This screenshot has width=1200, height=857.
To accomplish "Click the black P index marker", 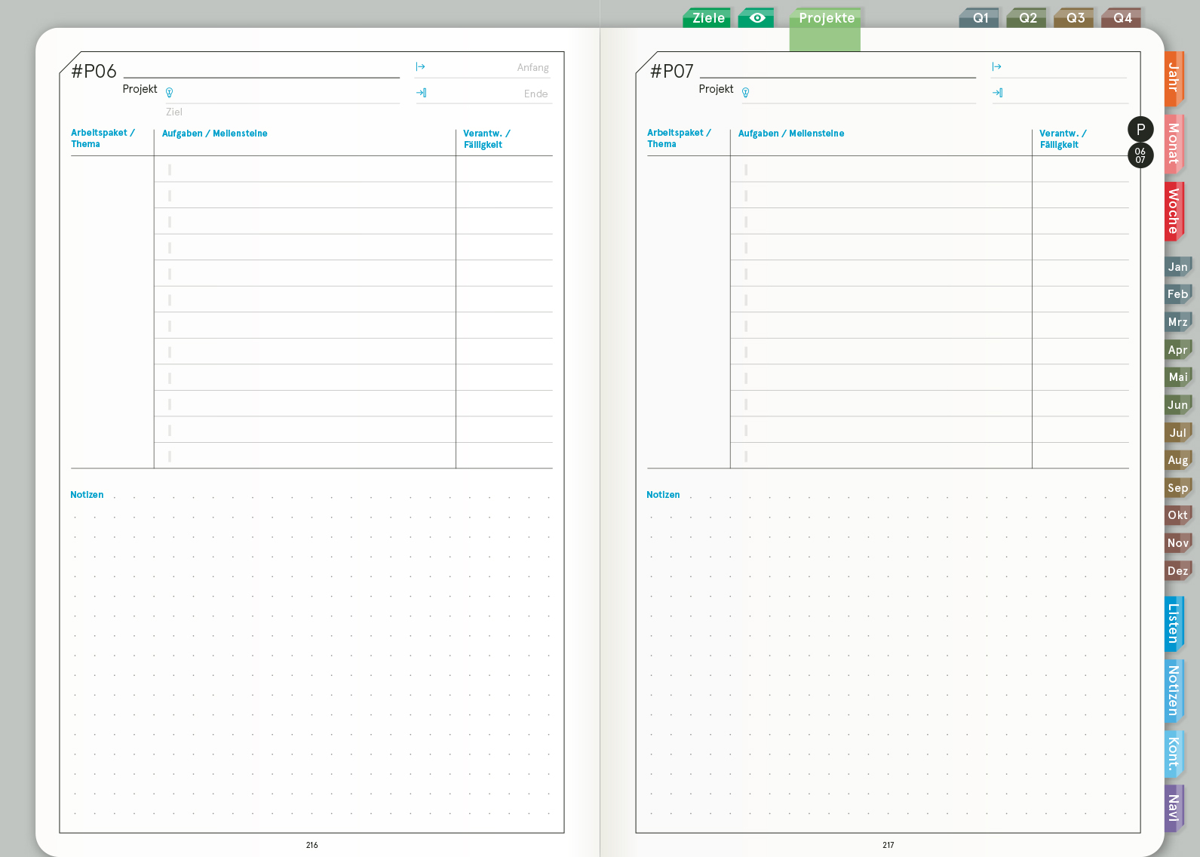I will (x=1140, y=129).
